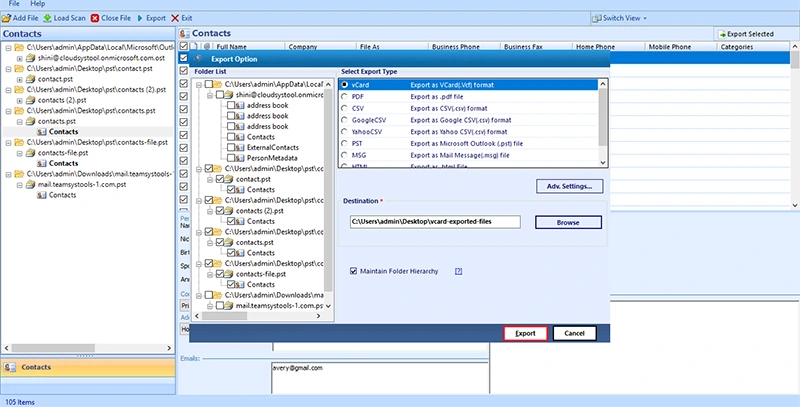Select the ExternalContacts folder icon in Folder List

pos(240,147)
